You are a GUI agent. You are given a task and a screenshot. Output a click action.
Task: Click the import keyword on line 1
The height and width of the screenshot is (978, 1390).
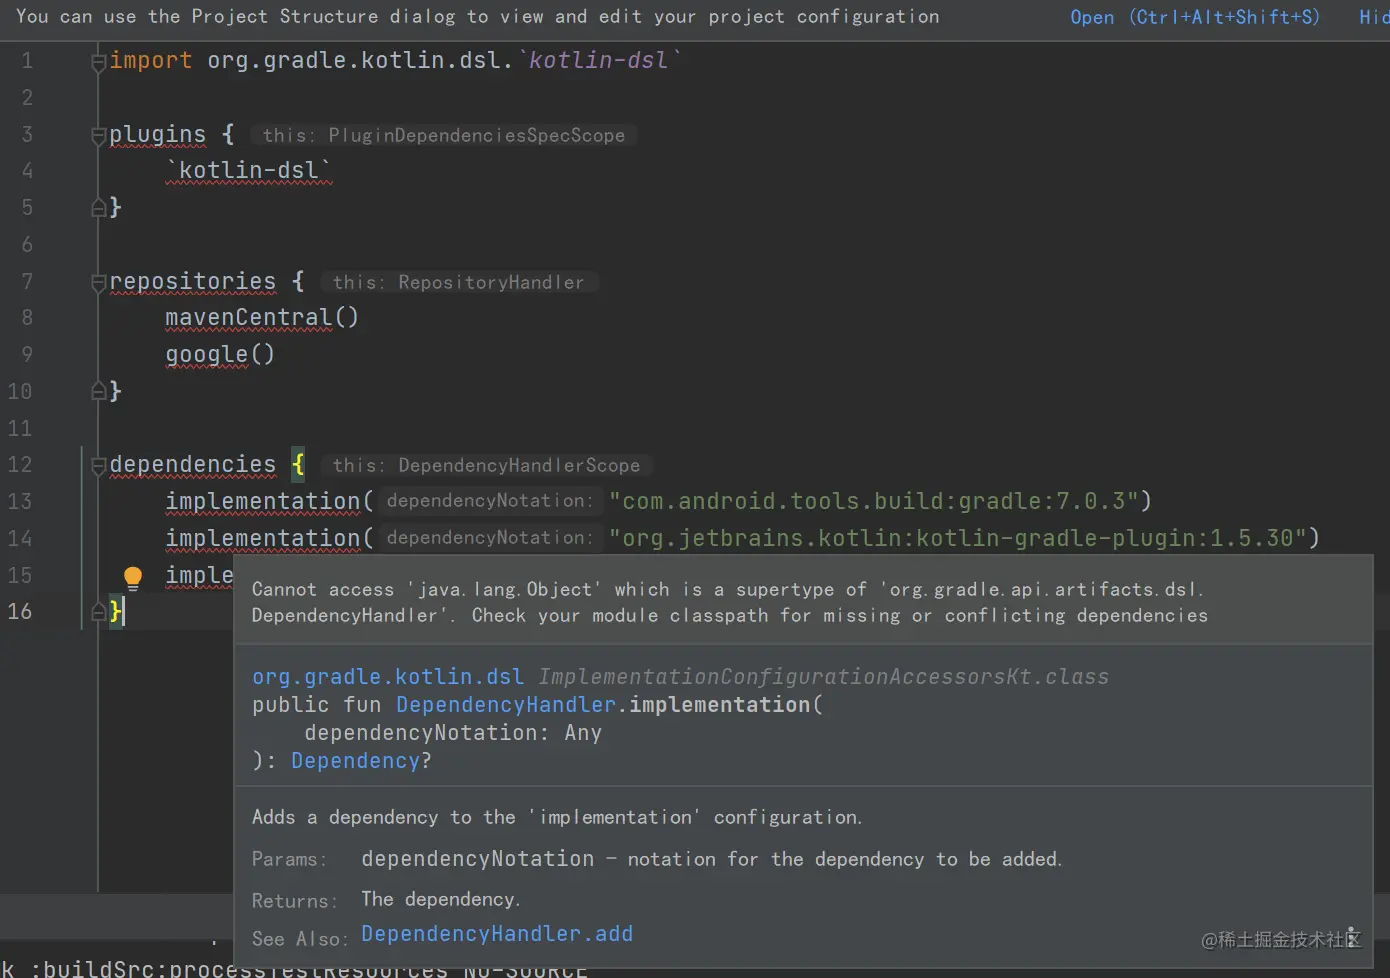(x=151, y=61)
